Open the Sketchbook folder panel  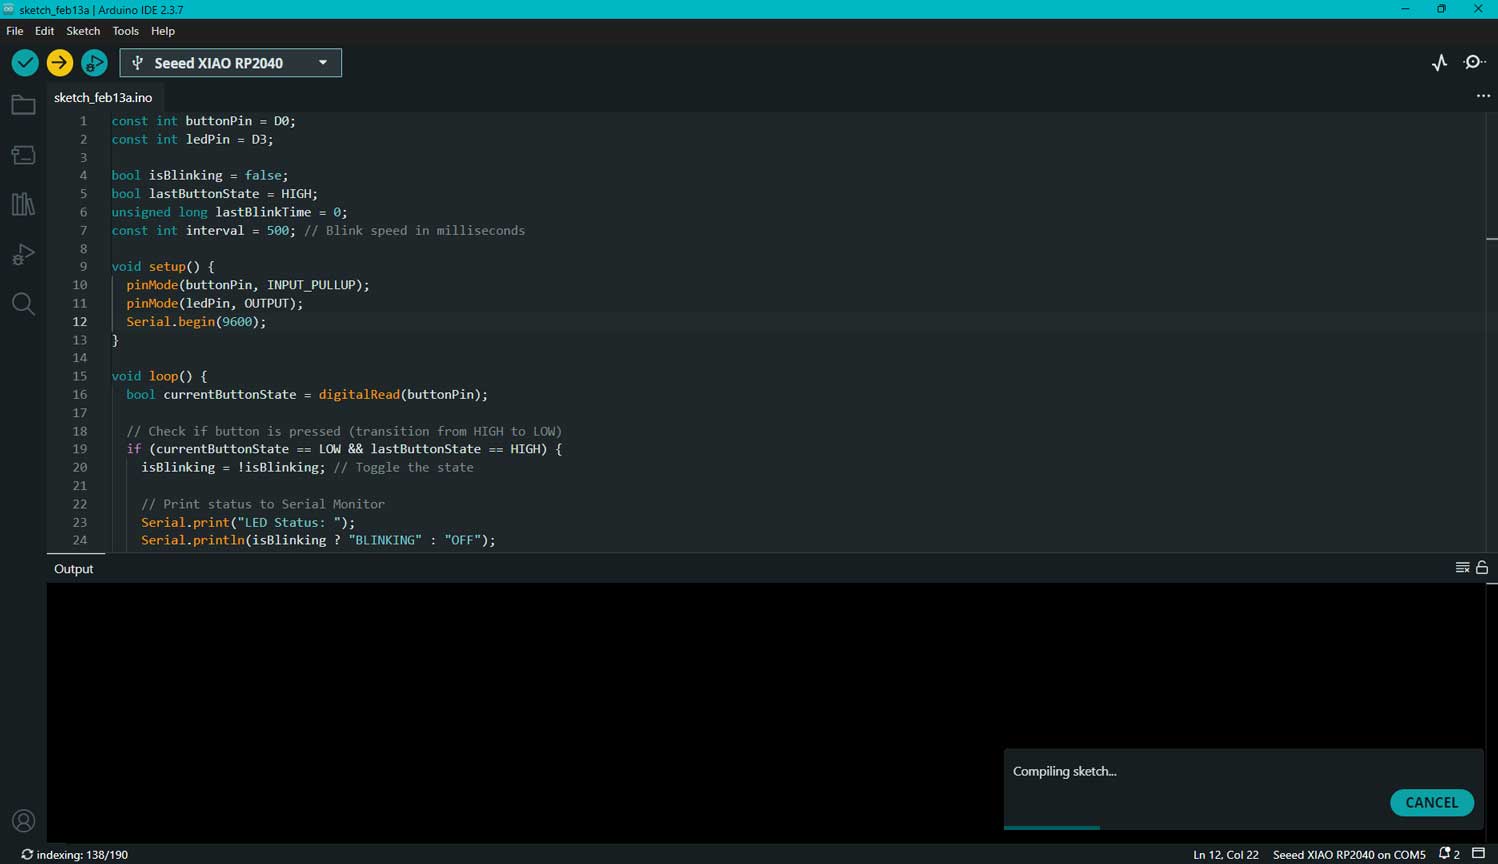pos(23,105)
